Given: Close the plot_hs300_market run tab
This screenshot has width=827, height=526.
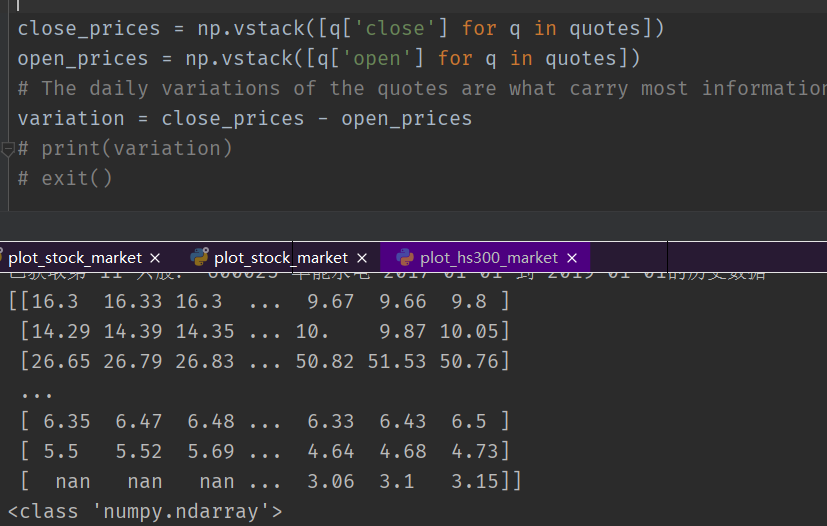Looking at the screenshot, I should point(572,258).
